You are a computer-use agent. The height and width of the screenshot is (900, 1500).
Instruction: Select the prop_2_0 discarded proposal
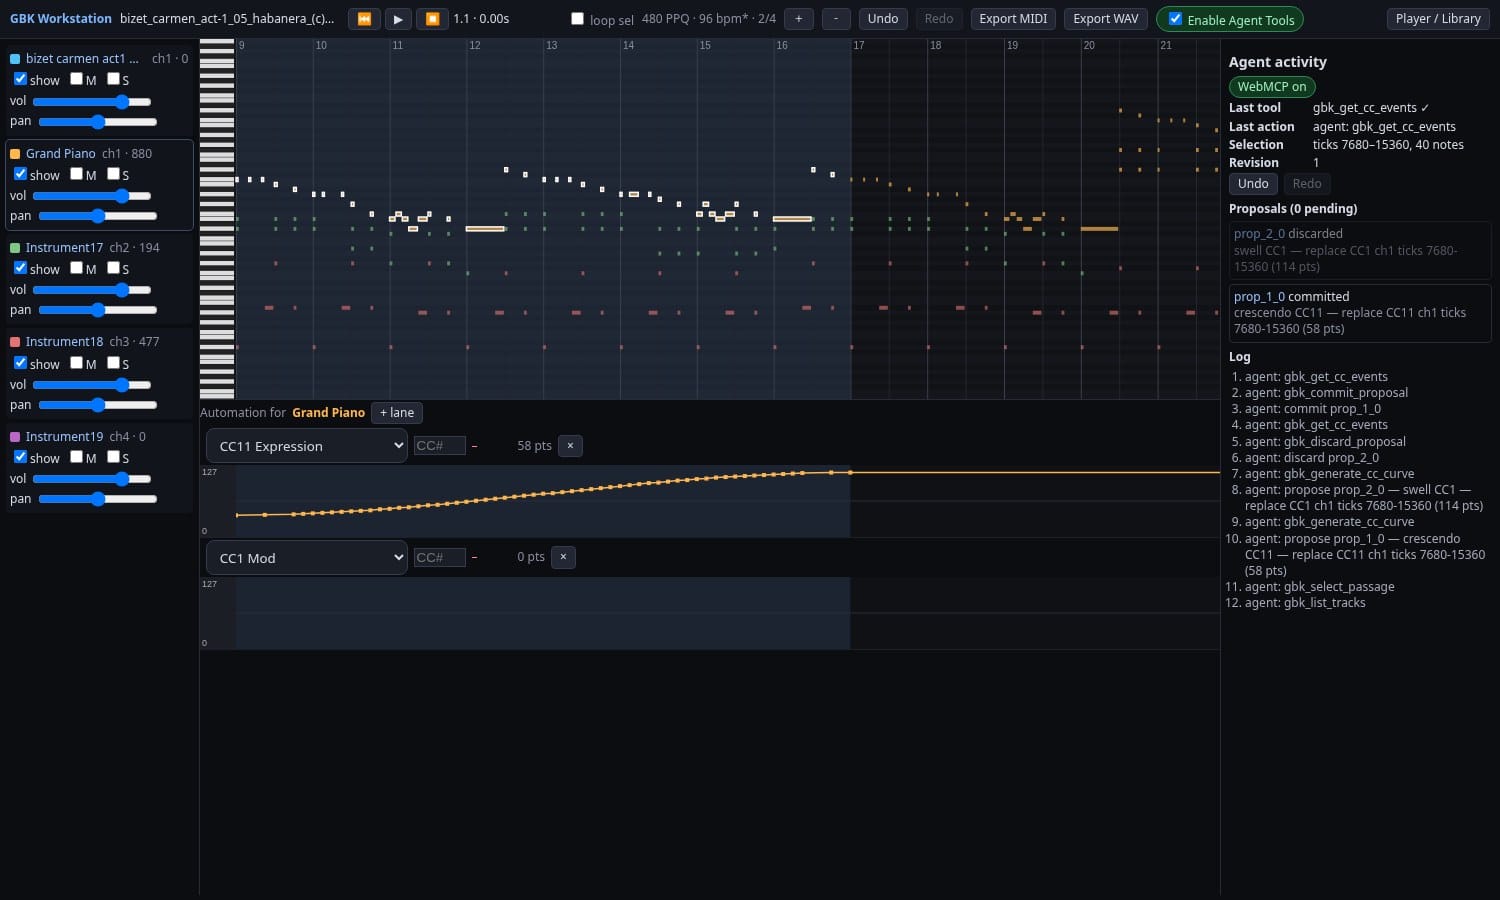[x=1360, y=250]
